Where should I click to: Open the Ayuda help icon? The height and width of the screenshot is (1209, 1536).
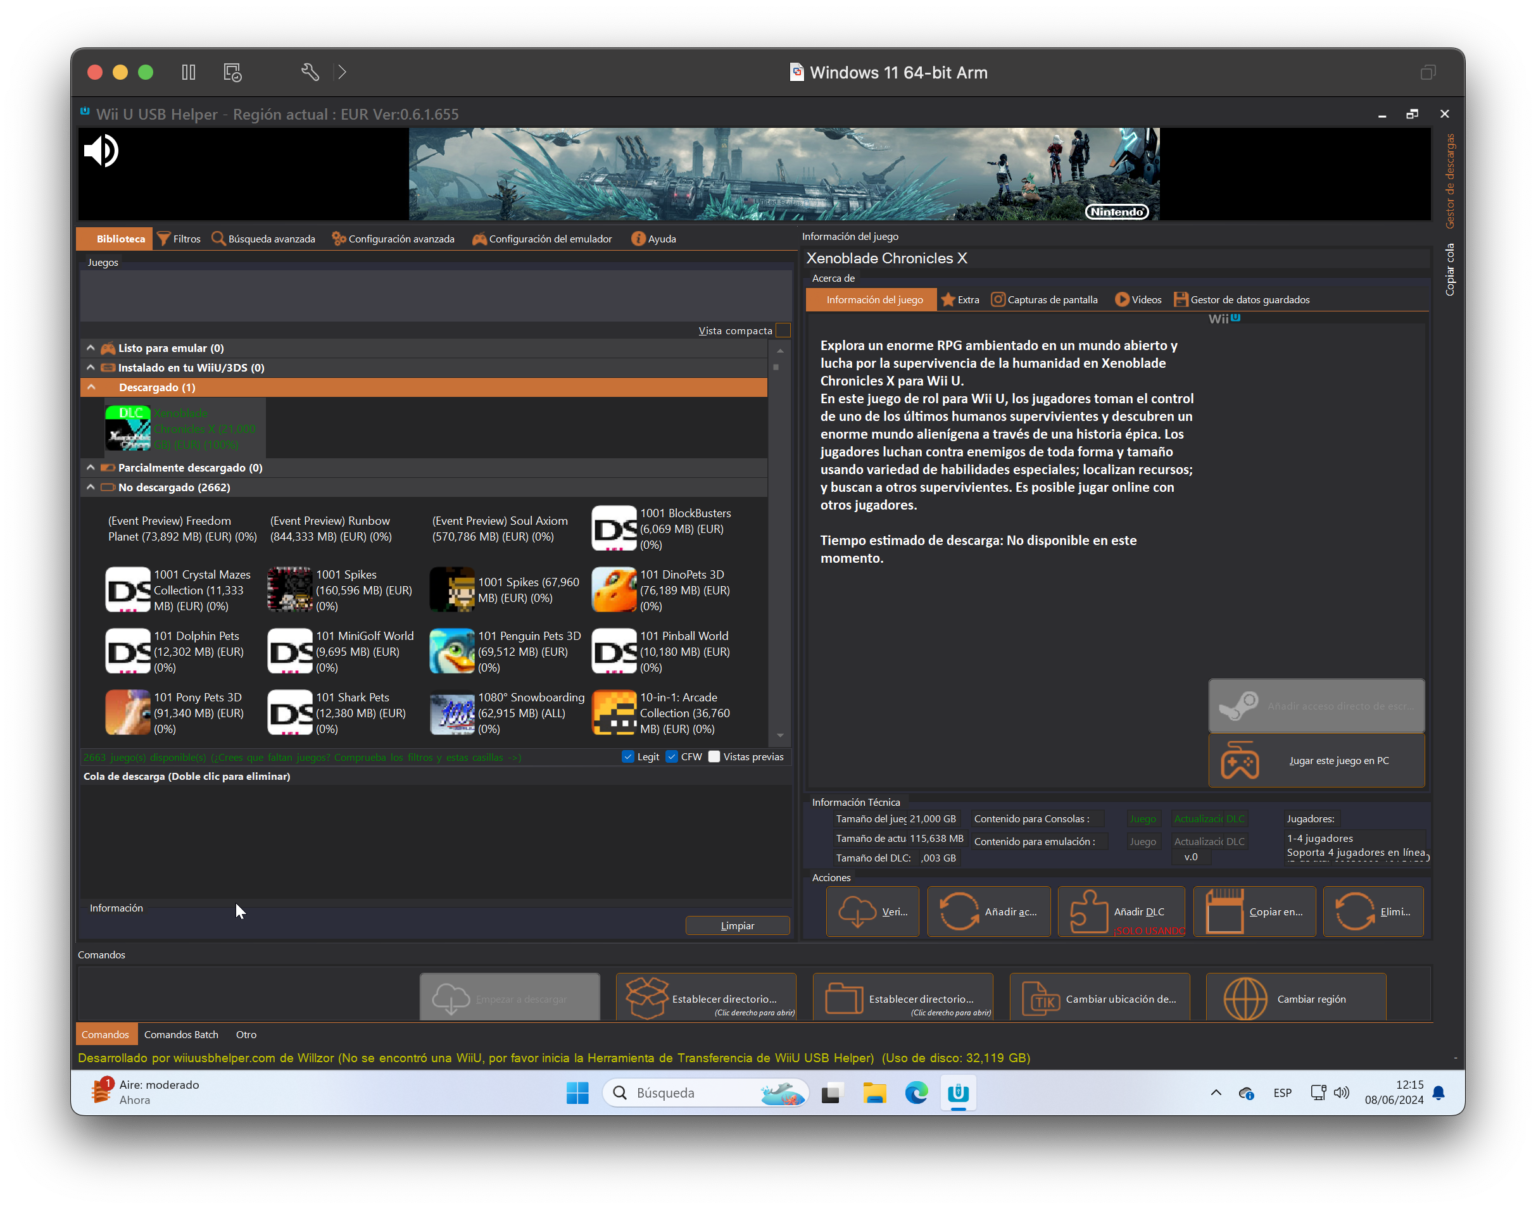point(638,239)
